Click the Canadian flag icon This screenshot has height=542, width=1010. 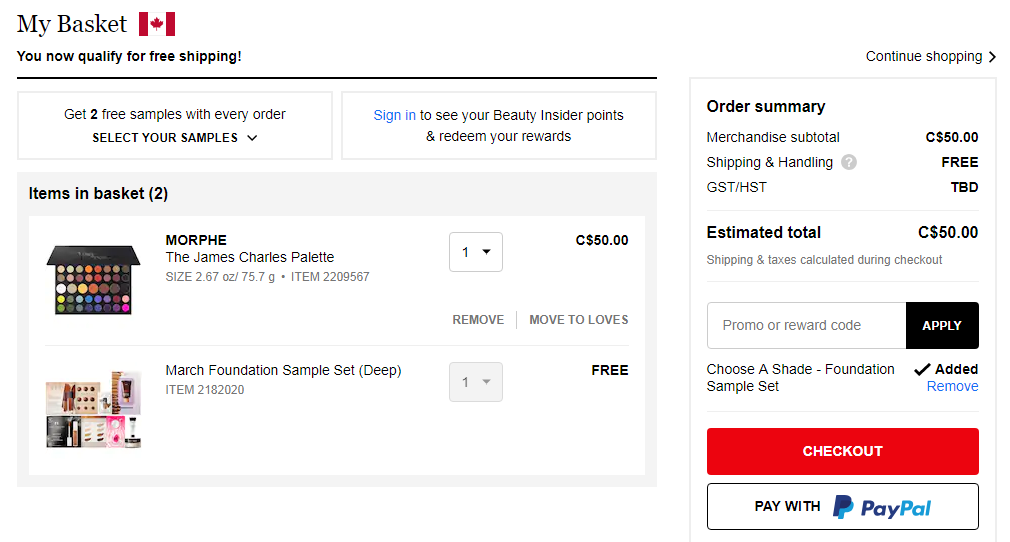157,24
